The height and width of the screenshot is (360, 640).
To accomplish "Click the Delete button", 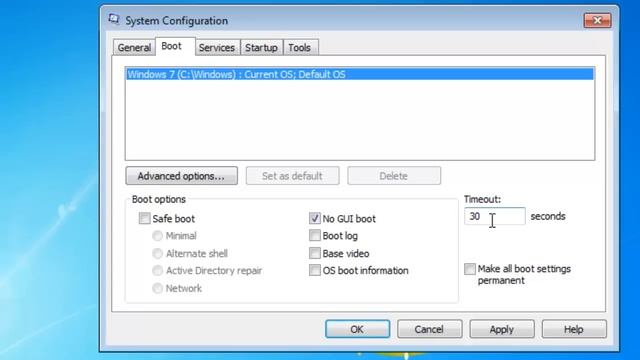I will point(394,176).
